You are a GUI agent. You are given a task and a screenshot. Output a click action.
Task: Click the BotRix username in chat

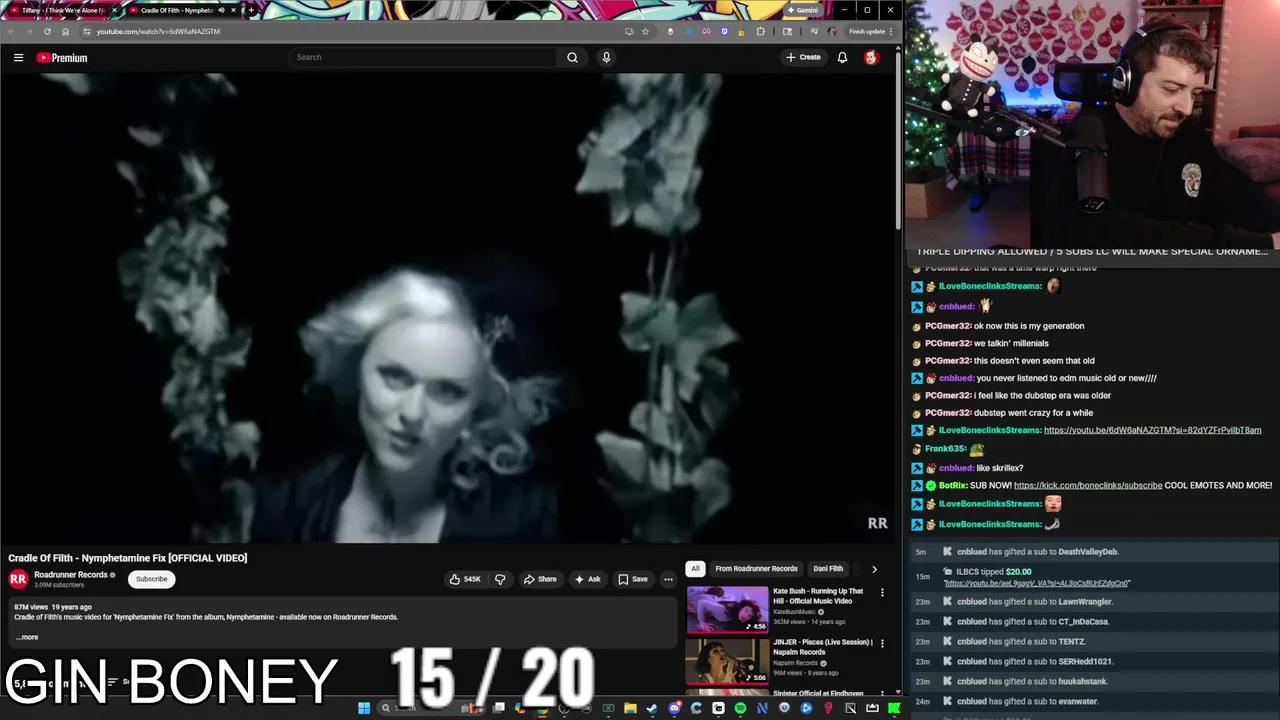point(953,485)
